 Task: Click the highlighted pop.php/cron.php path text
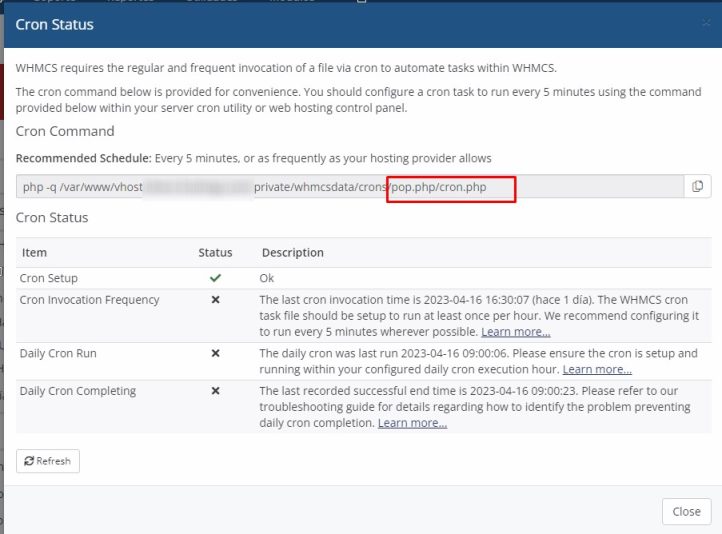[451, 187]
